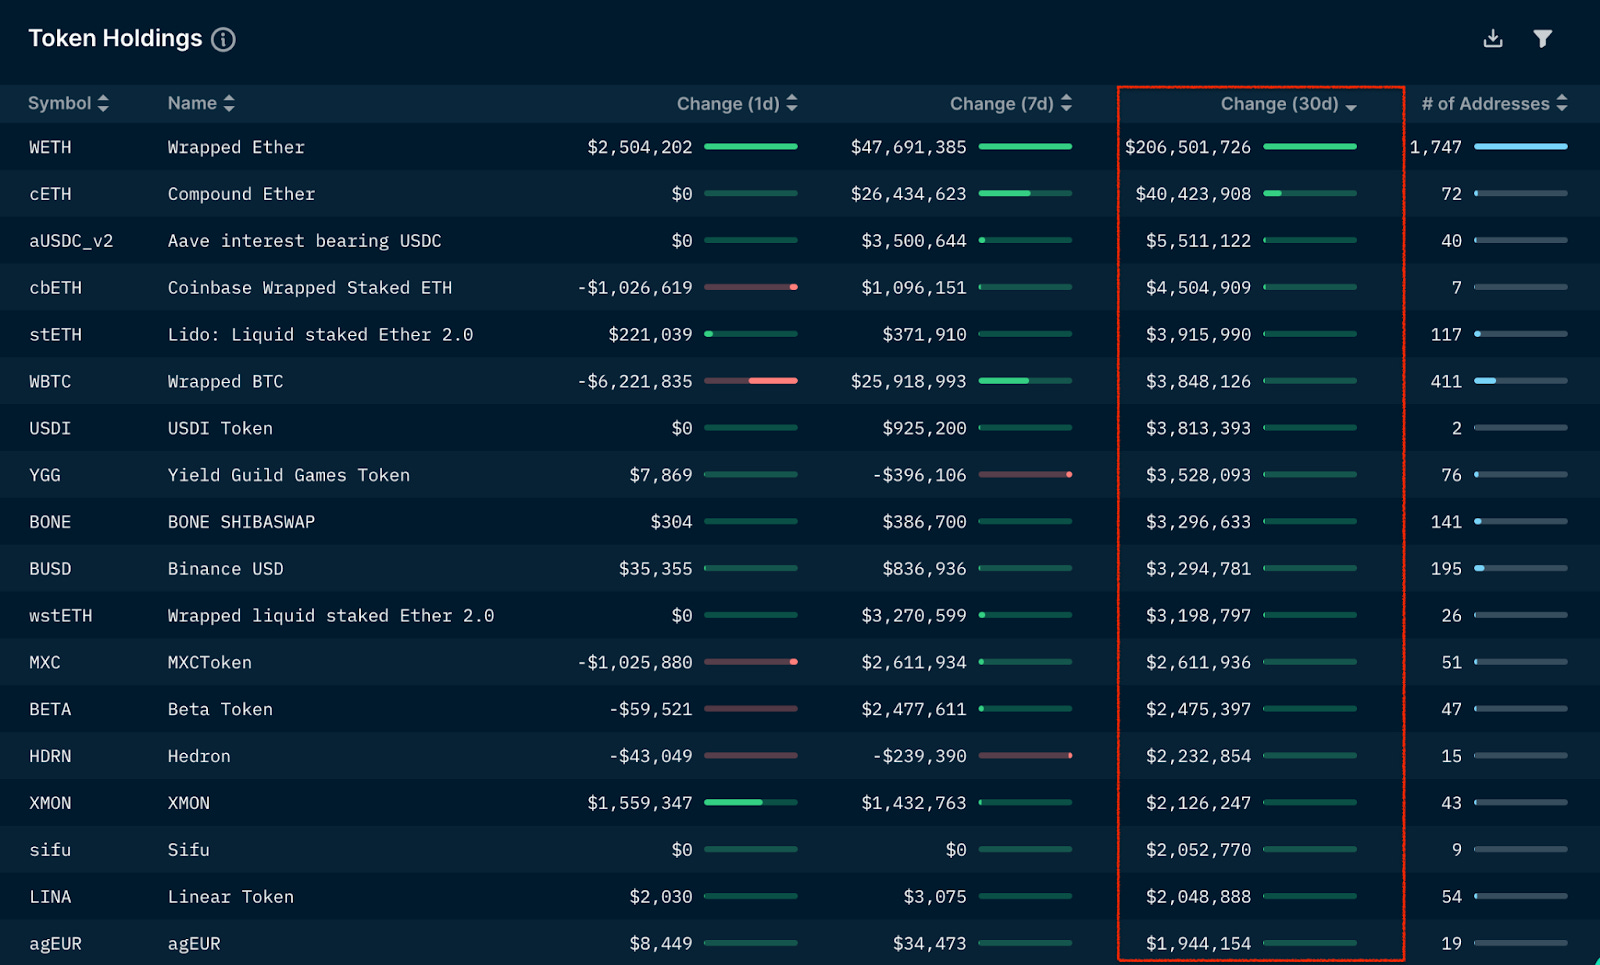This screenshot has height=965, width=1600.
Task: Click WETH 1d change $2,504,202
Action: 640,147
